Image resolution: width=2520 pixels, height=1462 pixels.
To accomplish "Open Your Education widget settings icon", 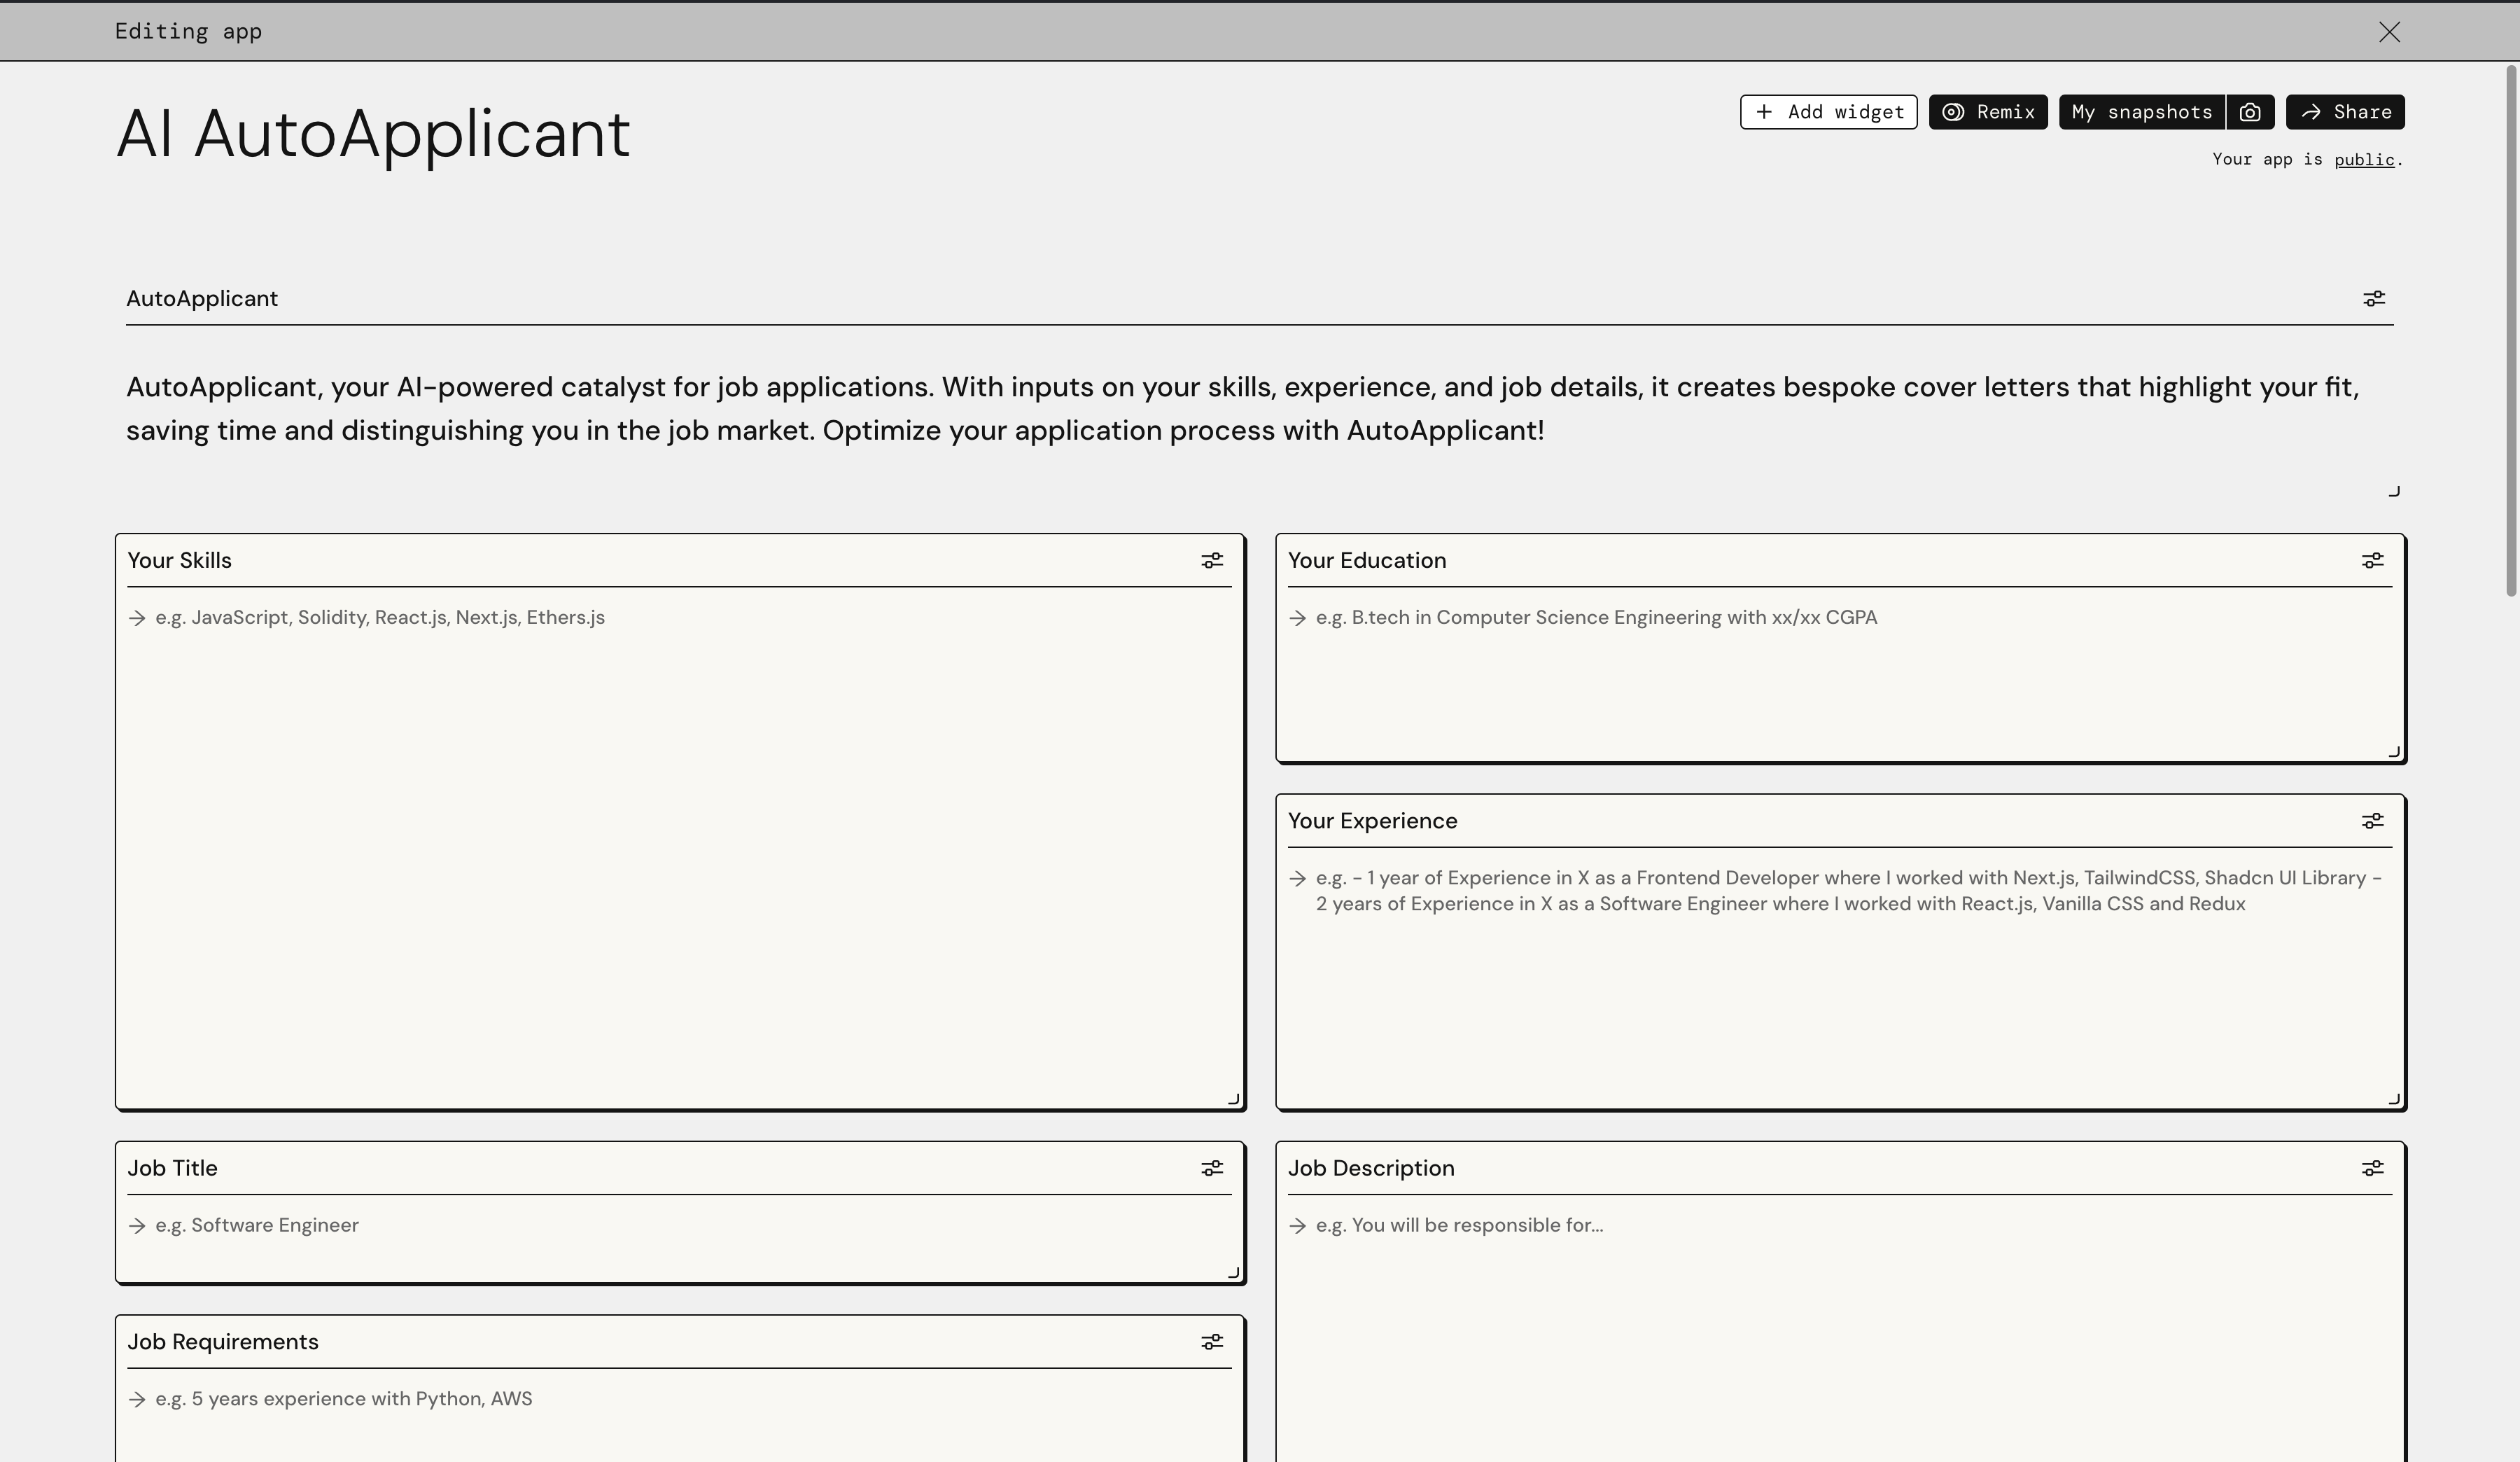I will pyautogui.click(x=2372, y=561).
